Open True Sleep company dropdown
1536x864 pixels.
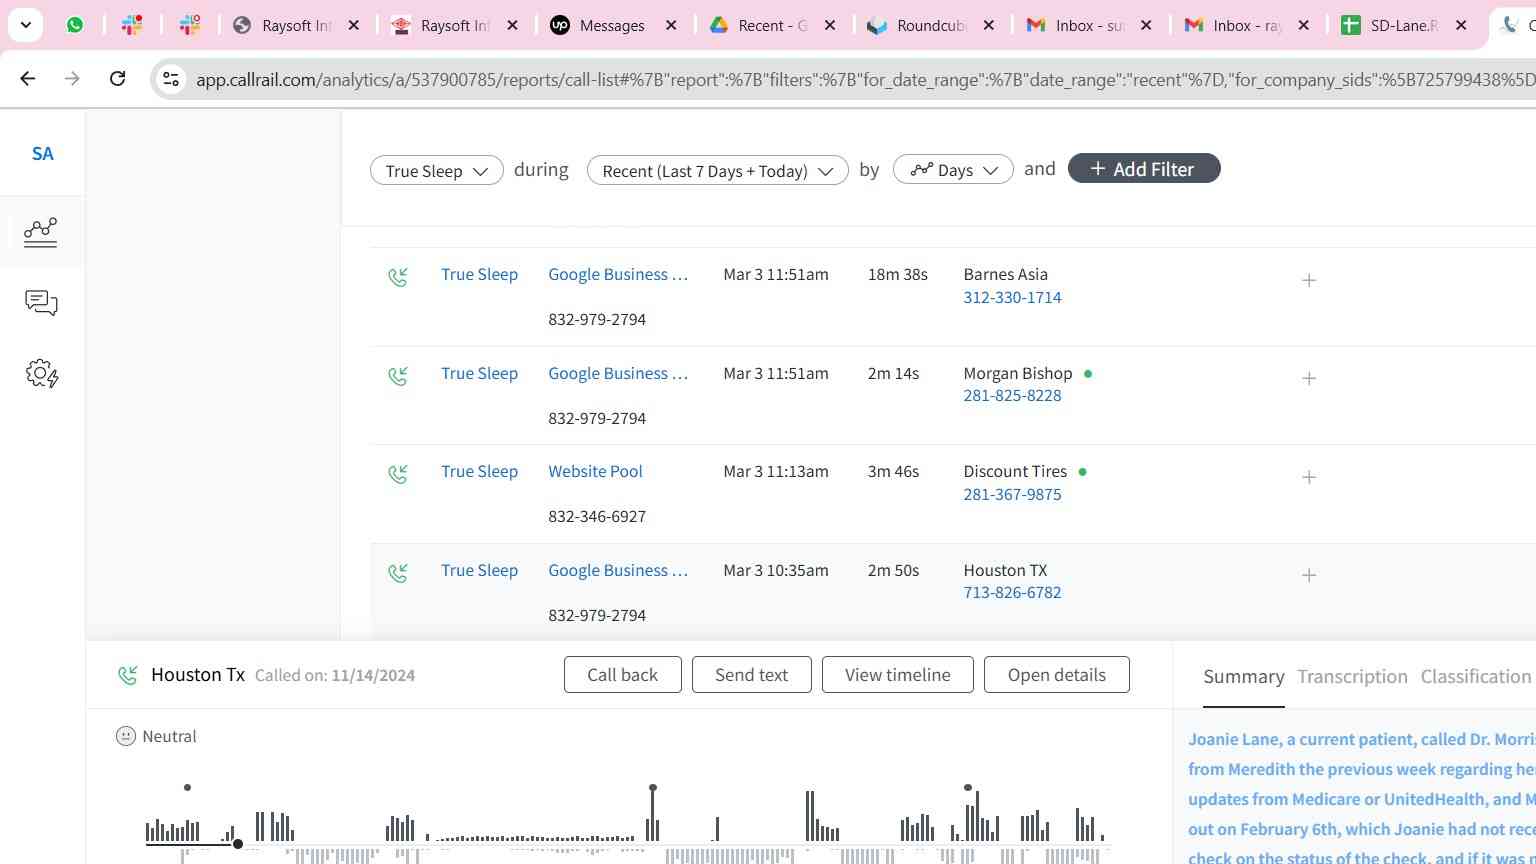coord(436,170)
